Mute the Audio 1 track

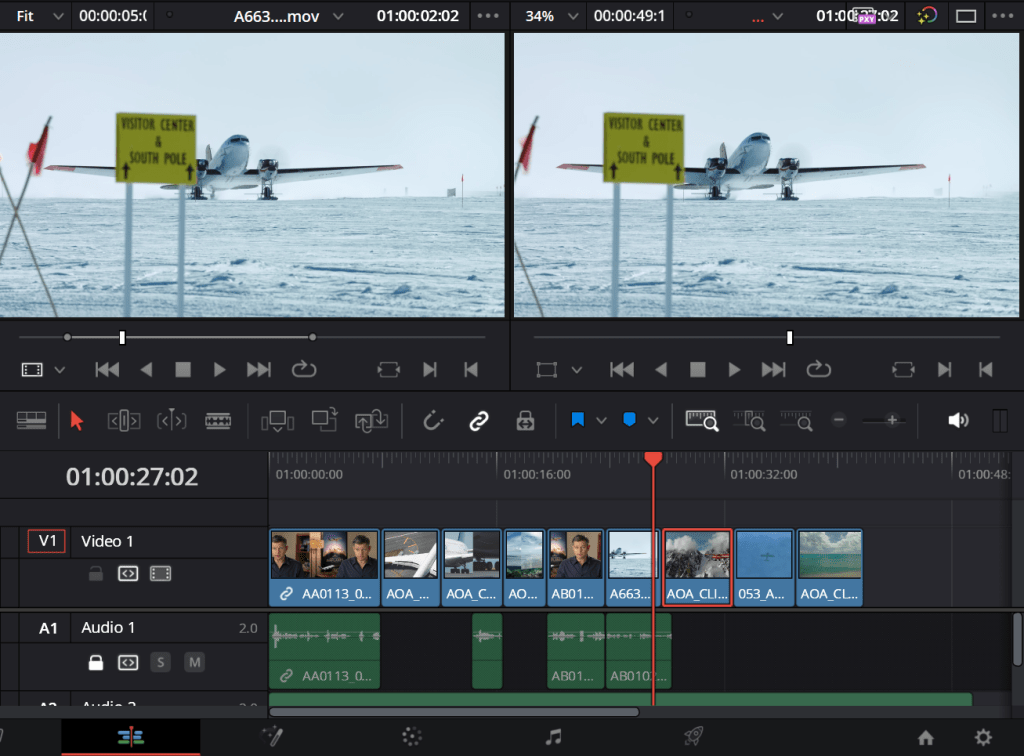(194, 662)
